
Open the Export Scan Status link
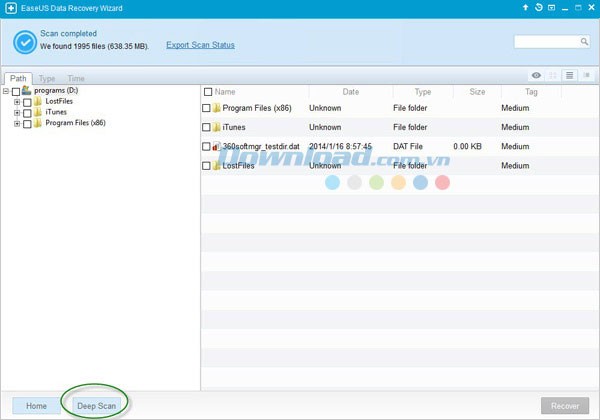click(200, 45)
